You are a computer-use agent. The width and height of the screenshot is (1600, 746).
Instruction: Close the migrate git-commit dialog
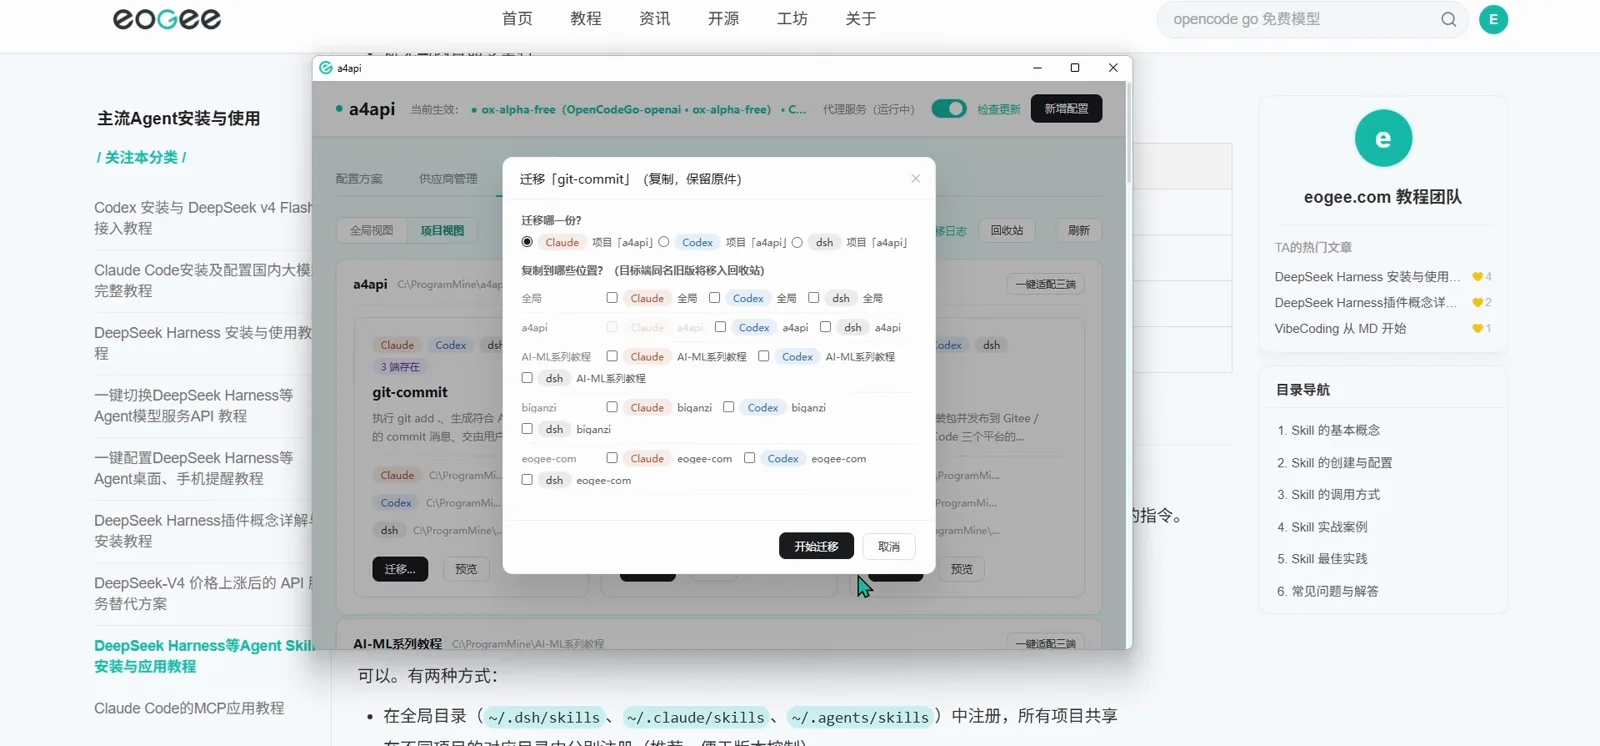click(x=915, y=178)
